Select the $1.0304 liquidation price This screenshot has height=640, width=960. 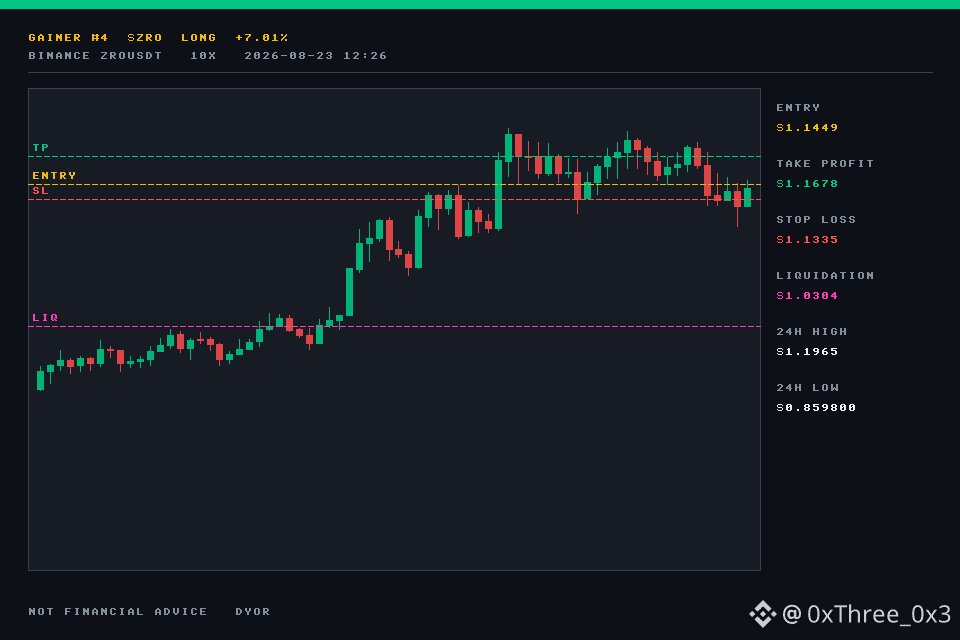pyautogui.click(x=807, y=296)
